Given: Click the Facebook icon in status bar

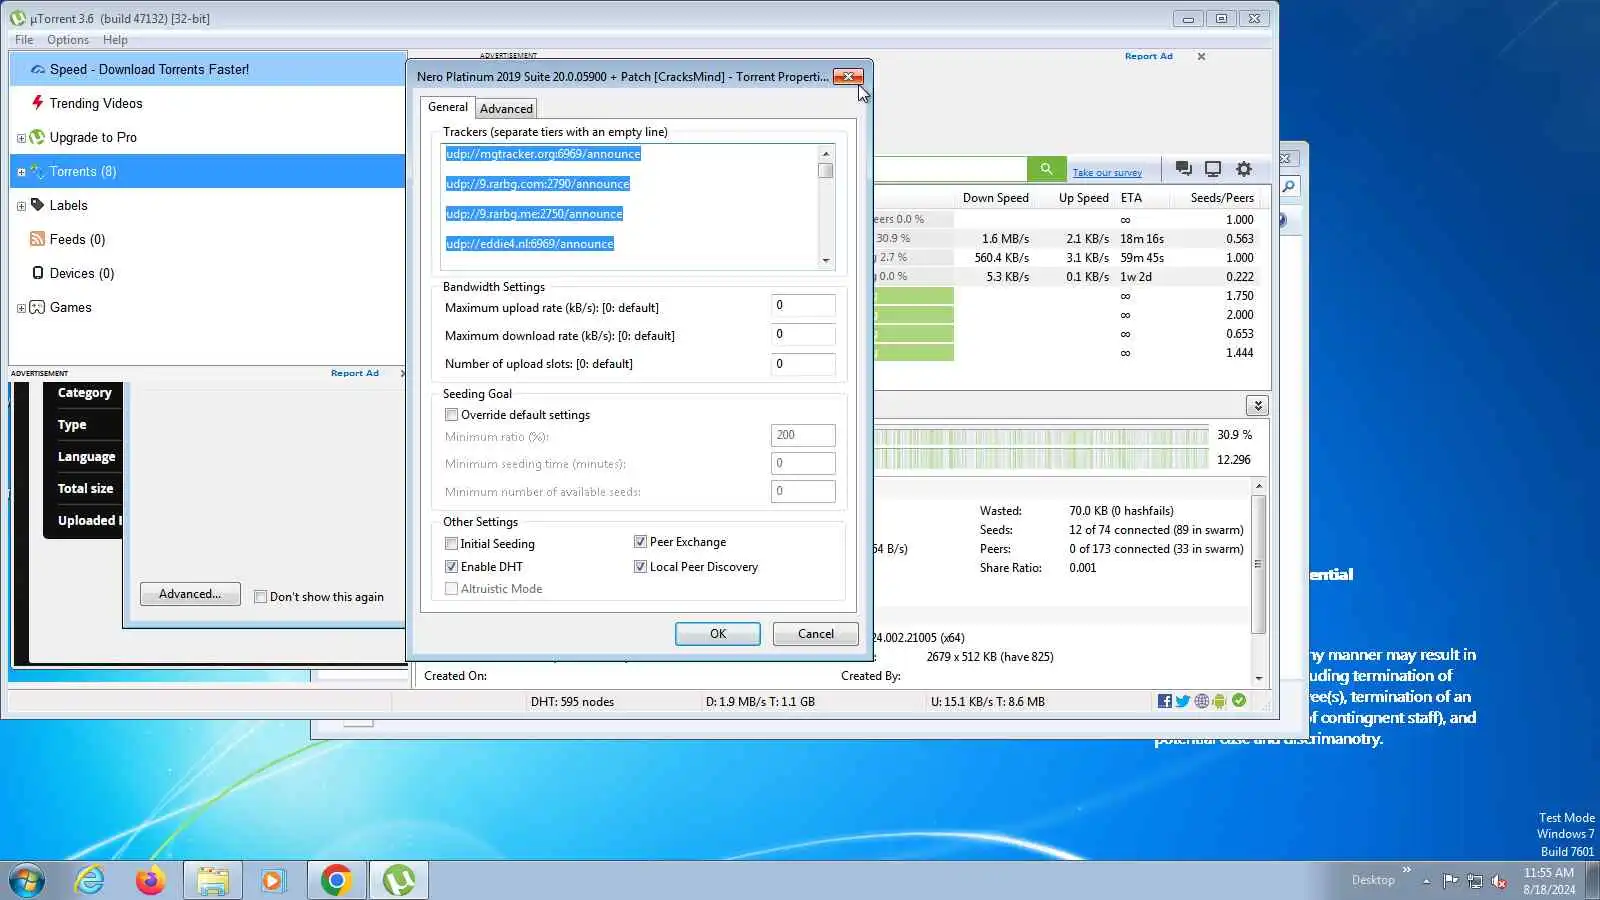Looking at the screenshot, I should (x=1164, y=701).
